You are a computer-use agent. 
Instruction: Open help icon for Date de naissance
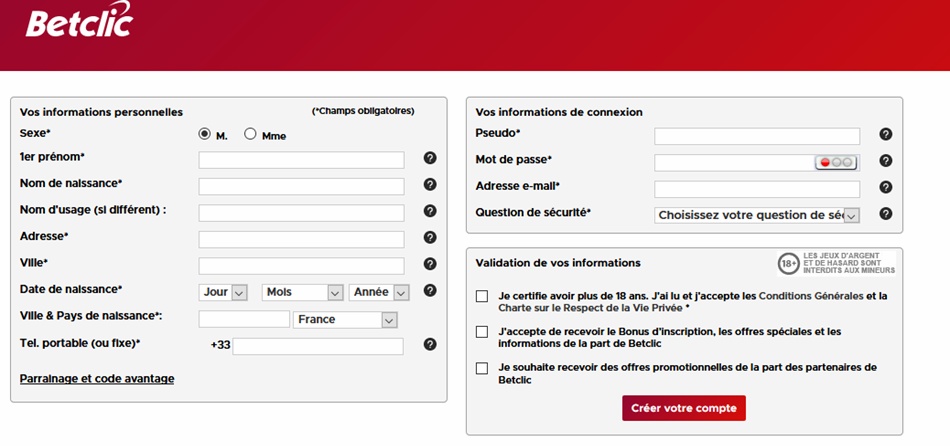click(x=430, y=290)
